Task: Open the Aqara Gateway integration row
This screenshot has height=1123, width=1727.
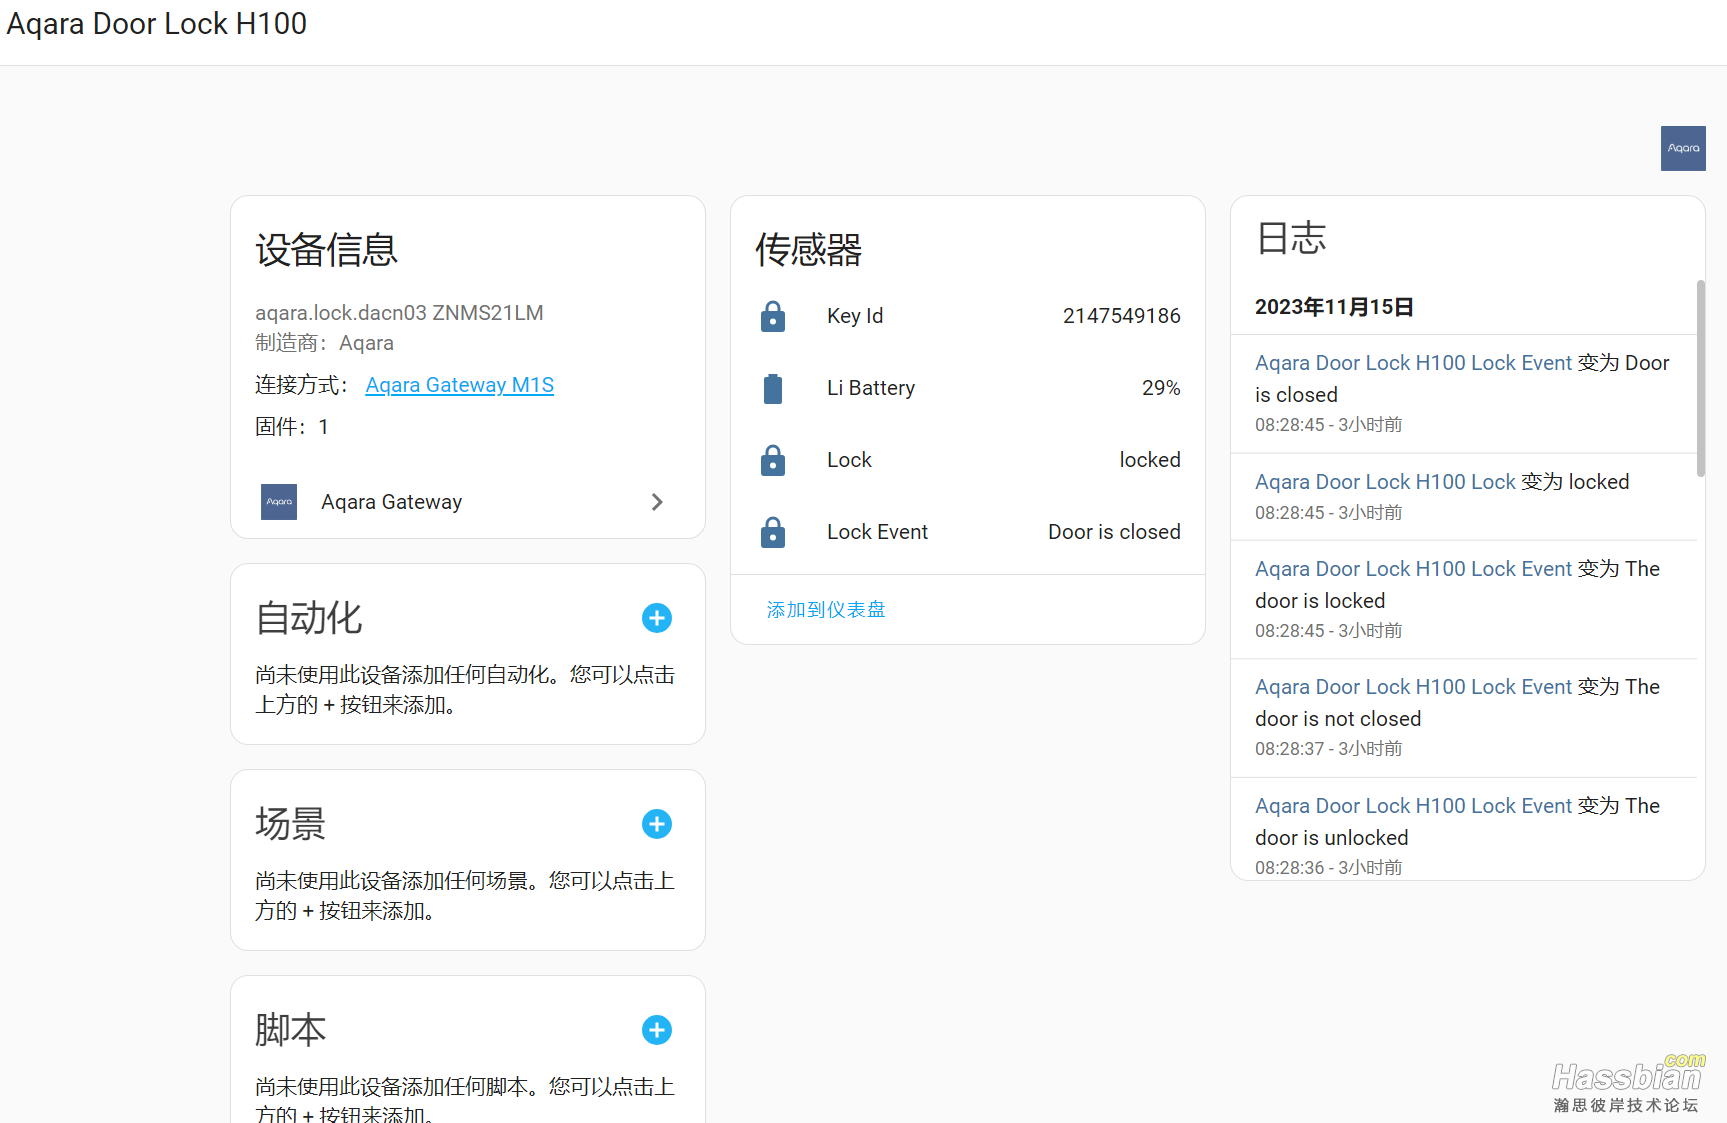Action: pos(467,502)
